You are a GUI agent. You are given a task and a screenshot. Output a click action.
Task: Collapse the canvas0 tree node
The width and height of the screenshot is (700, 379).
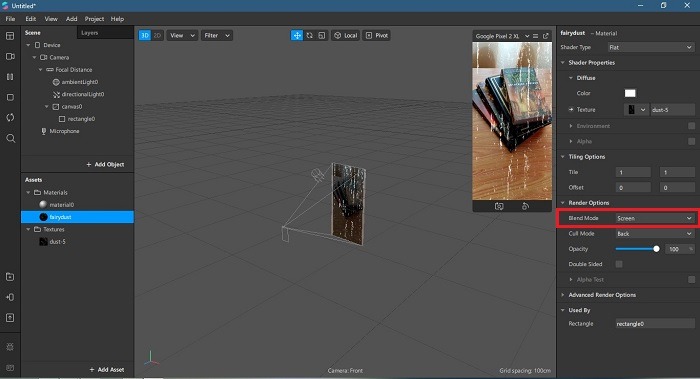point(47,107)
